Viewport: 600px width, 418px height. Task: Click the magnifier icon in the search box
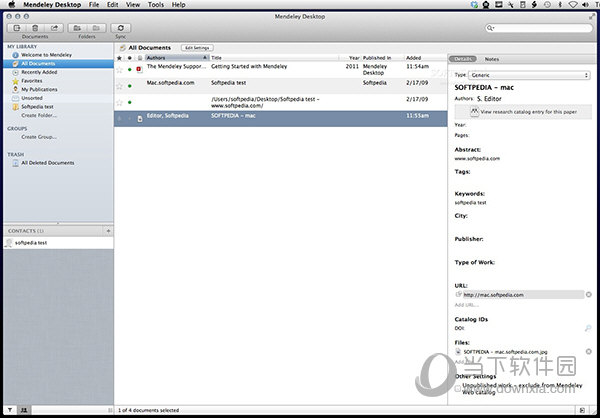(490, 28)
